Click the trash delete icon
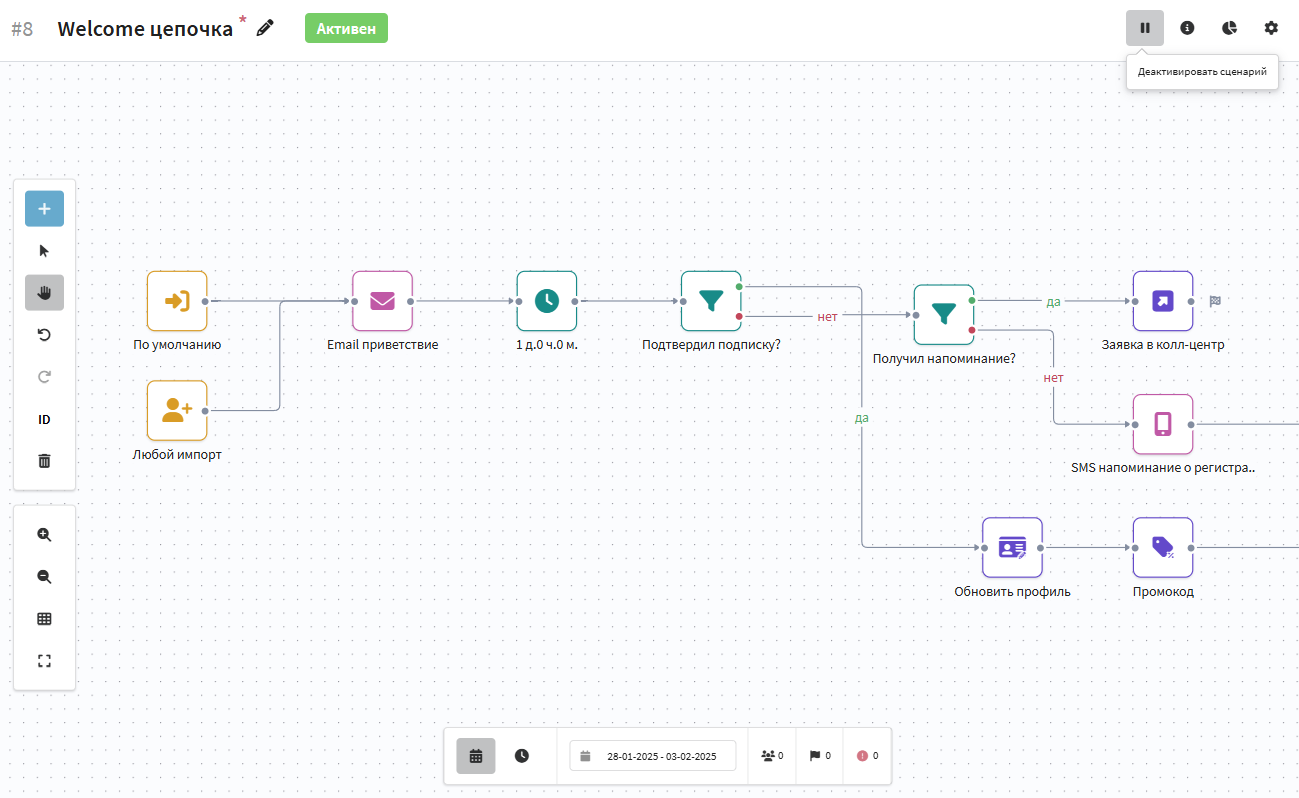This screenshot has height=798, width=1299. 44,461
